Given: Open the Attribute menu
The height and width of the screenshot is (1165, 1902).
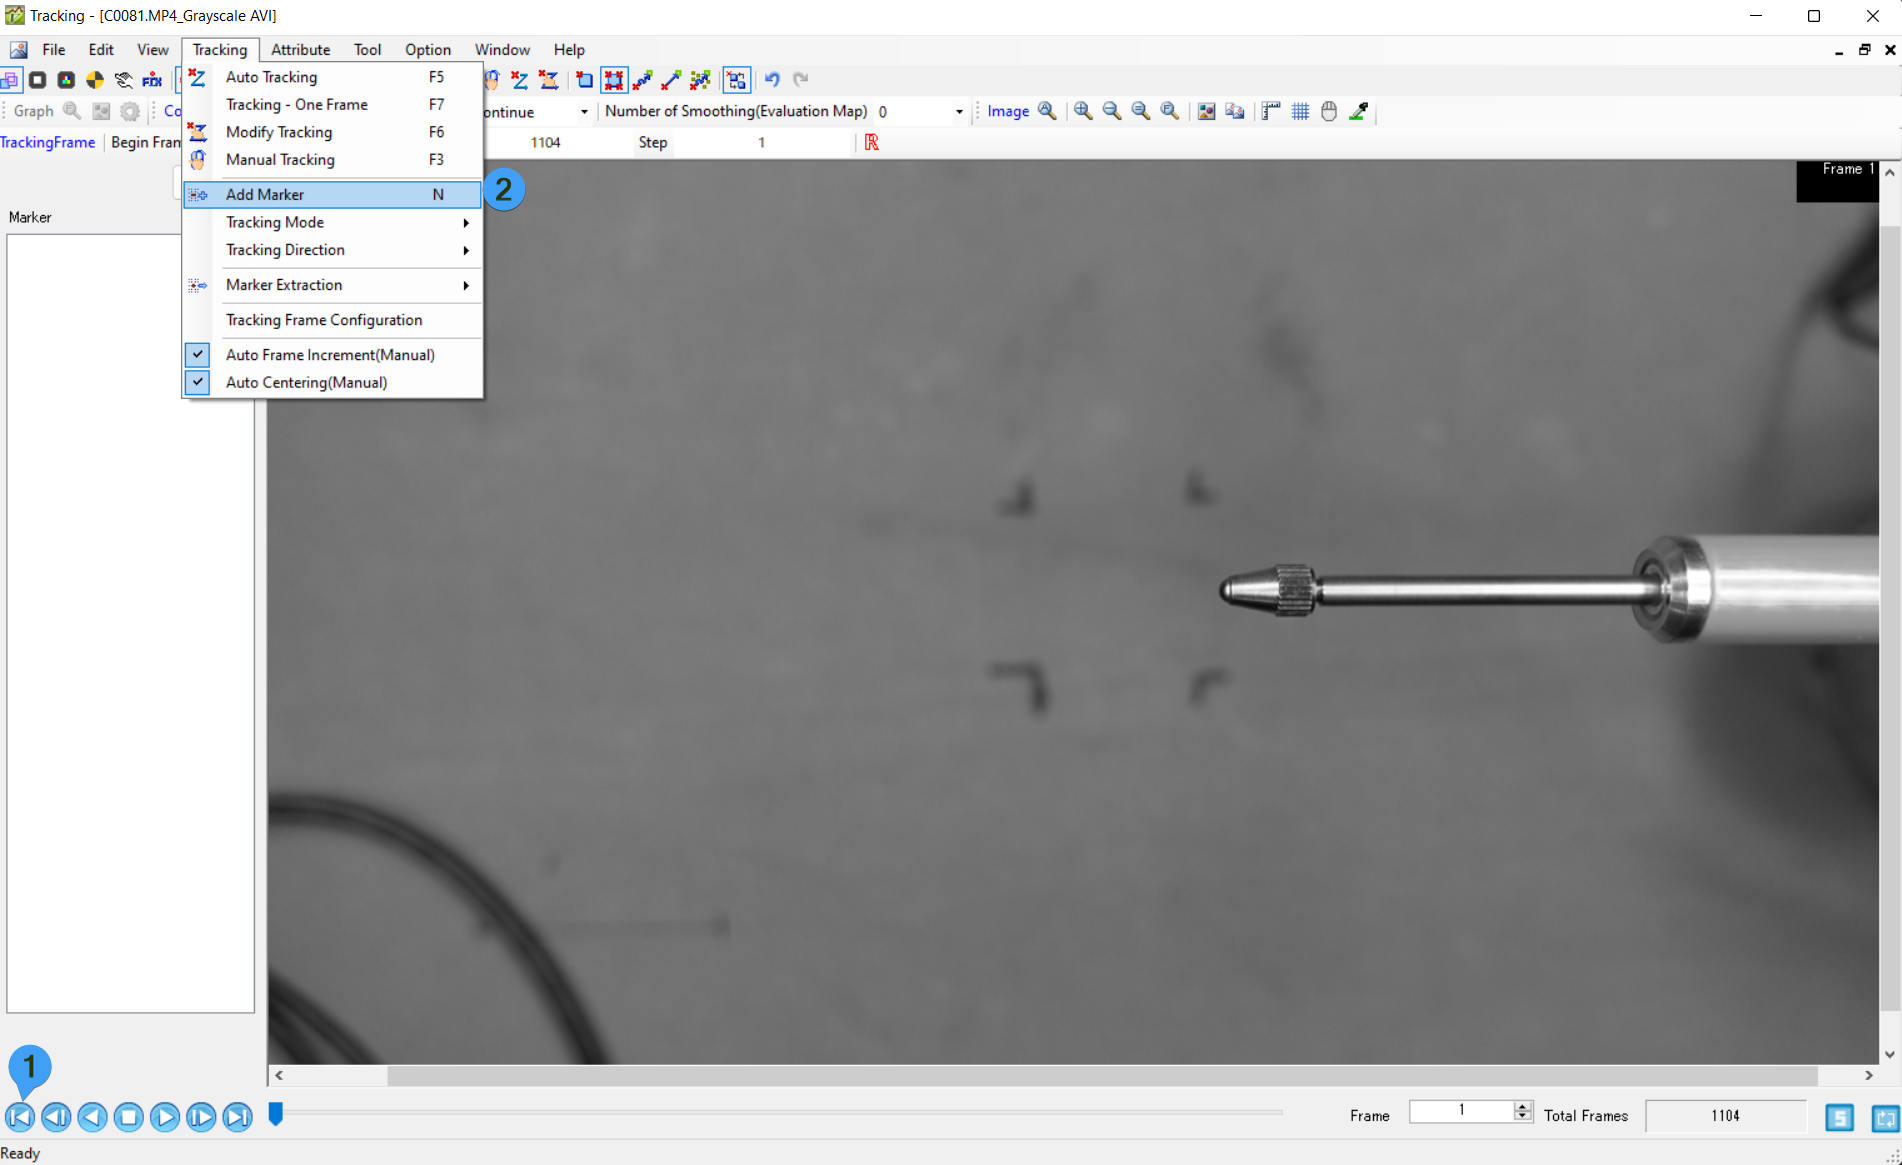Looking at the screenshot, I should (x=300, y=50).
